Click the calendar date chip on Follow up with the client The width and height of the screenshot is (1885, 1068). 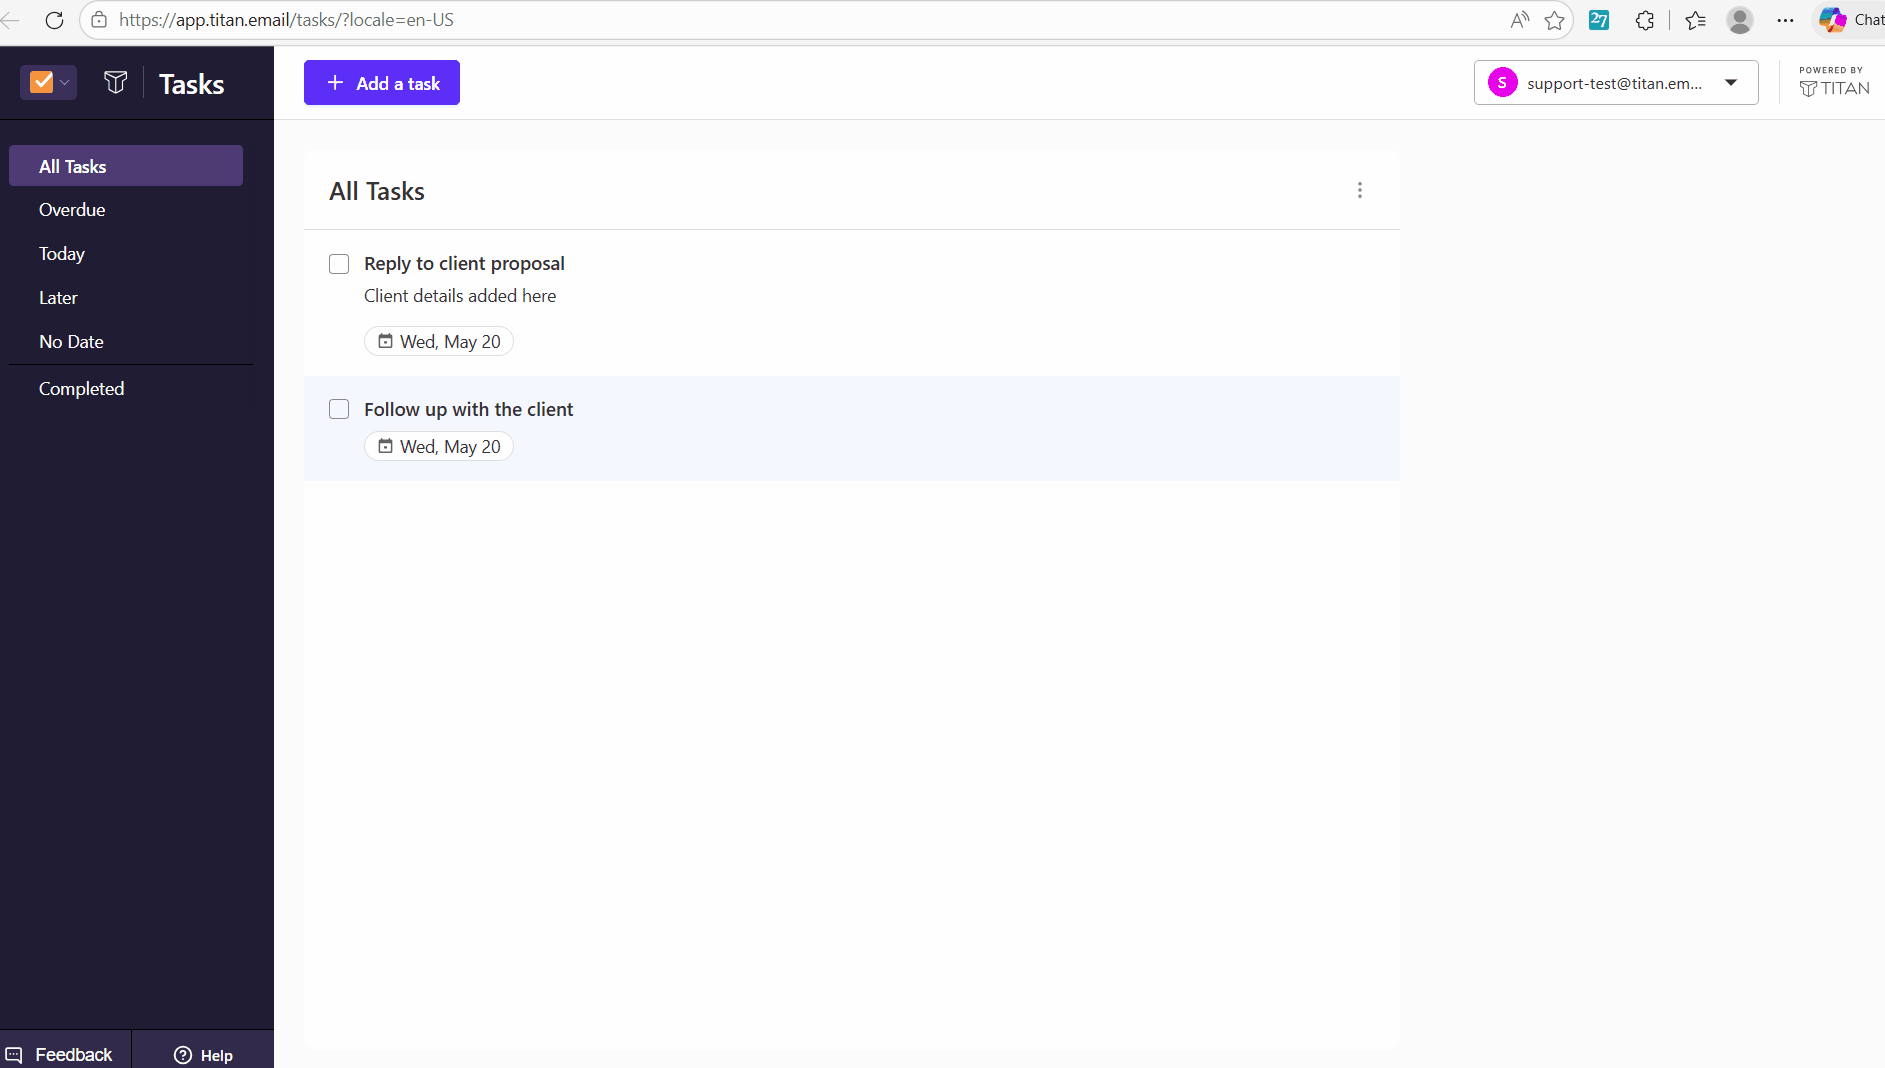439,446
